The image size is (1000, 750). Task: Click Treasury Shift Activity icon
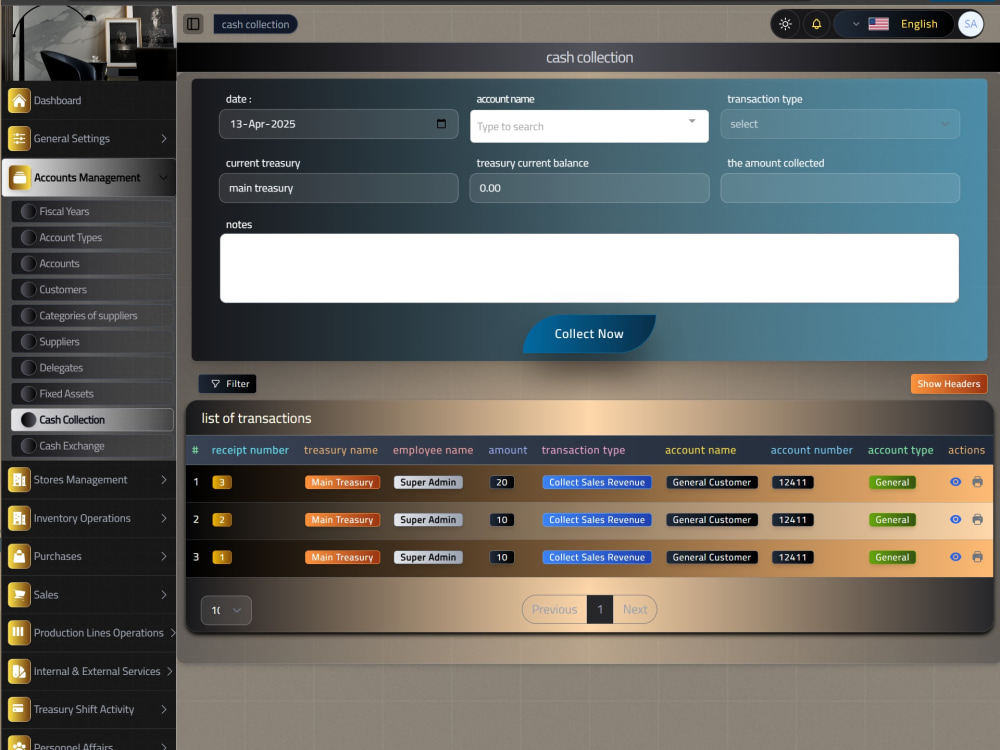coord(19,709)
